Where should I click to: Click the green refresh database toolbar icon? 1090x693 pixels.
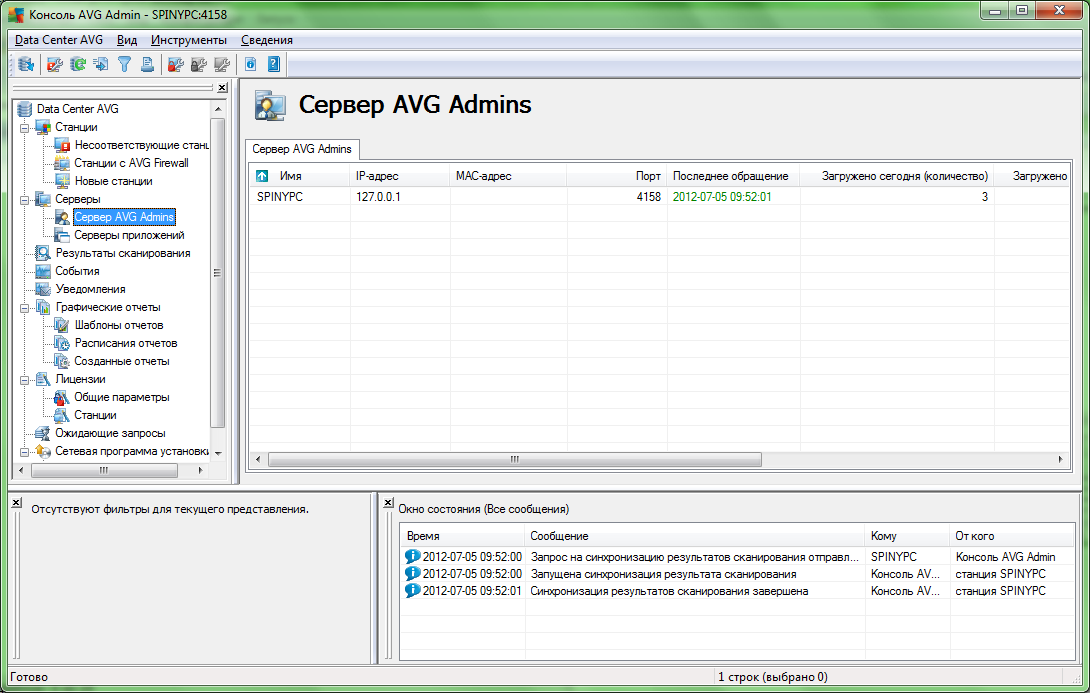78,65
